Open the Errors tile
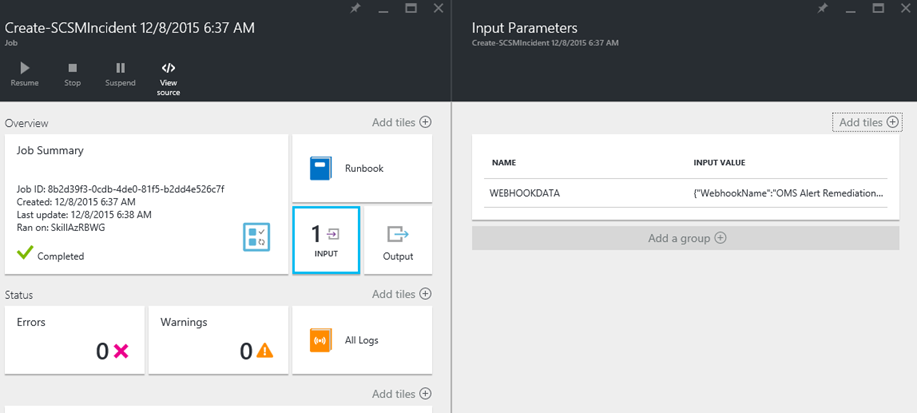 coord(75,340)
